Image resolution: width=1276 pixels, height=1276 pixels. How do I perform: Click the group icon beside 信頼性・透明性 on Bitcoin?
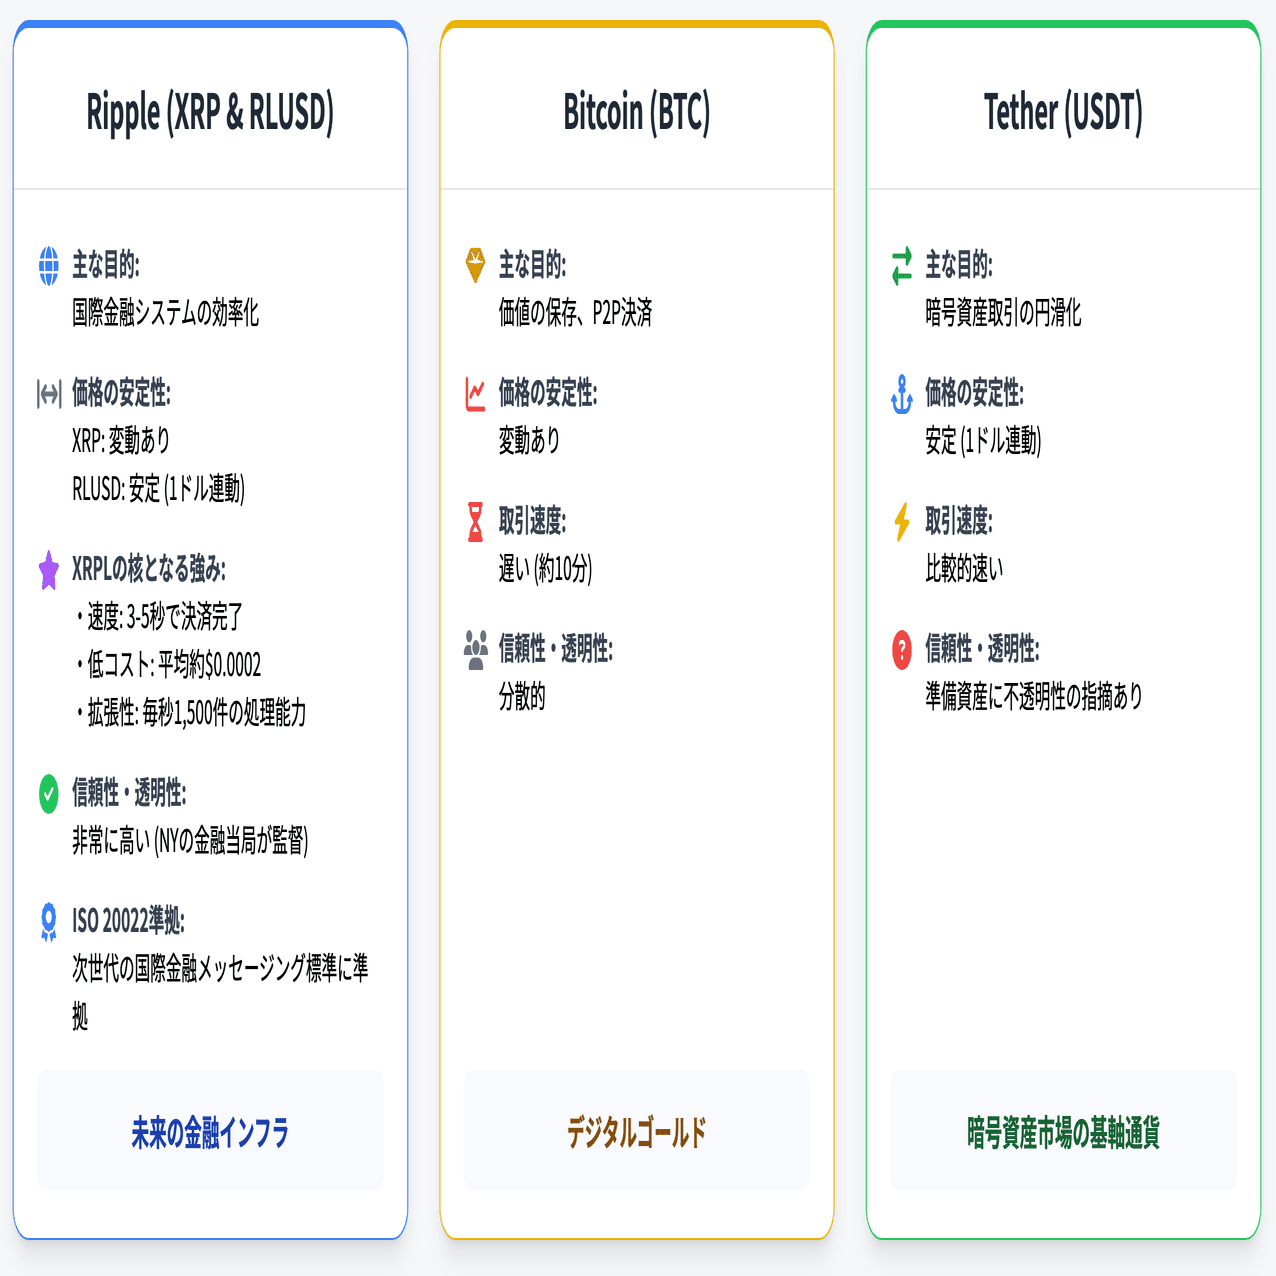[x=474, y=647]
